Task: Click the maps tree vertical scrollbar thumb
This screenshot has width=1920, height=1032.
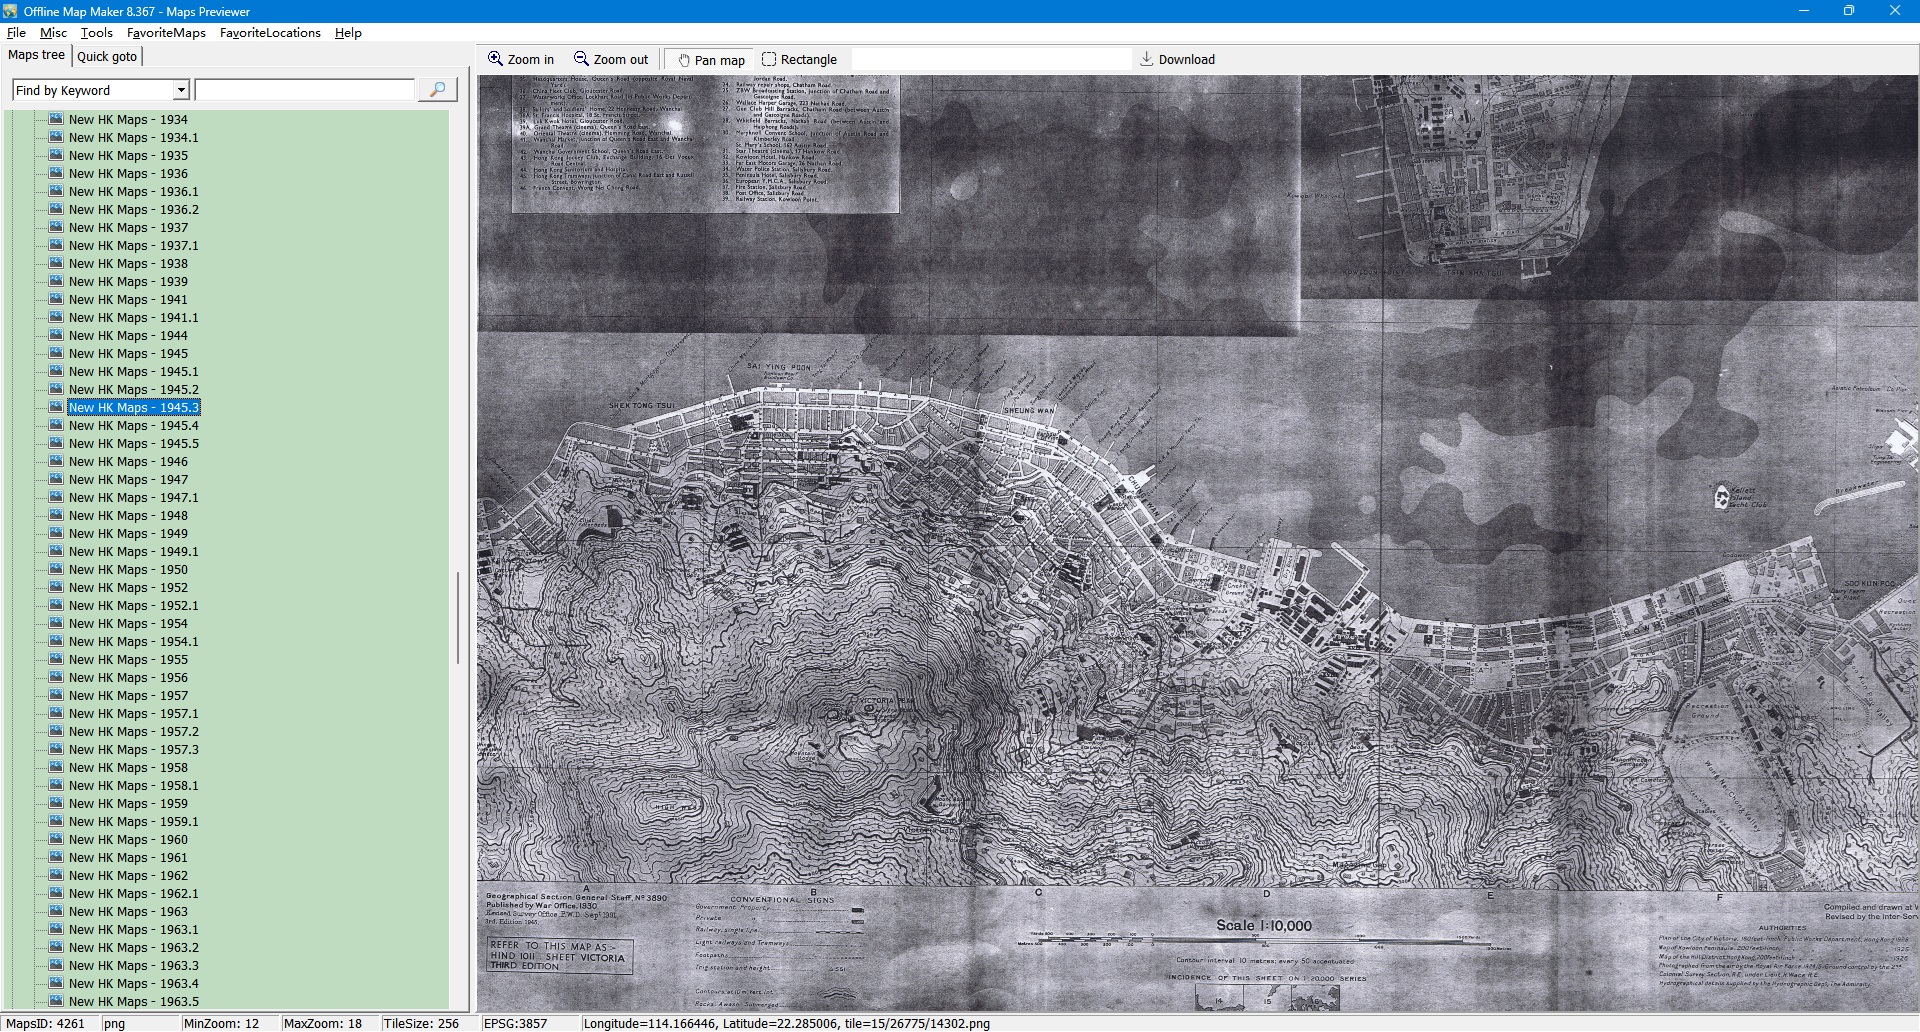Action: [458, 617]
